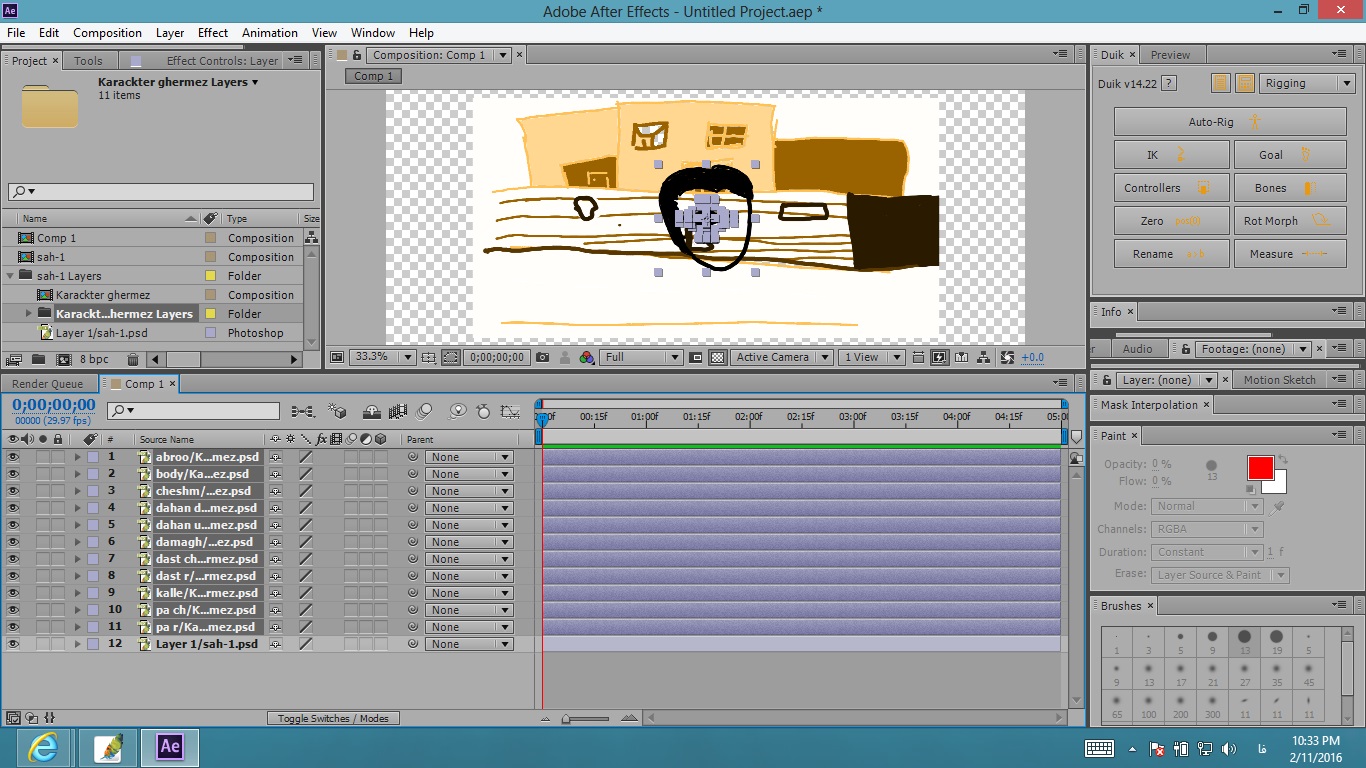Click the Duik Rot Morph button
Viewport: 1366px width, 768px height.
pyautogui.click(x=1289, y=221)
